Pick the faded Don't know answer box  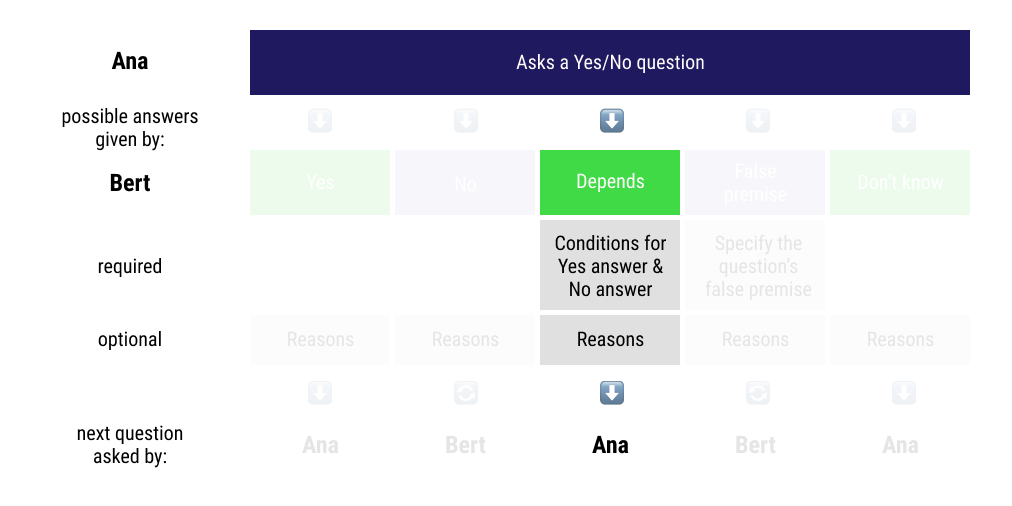[900, 182]
